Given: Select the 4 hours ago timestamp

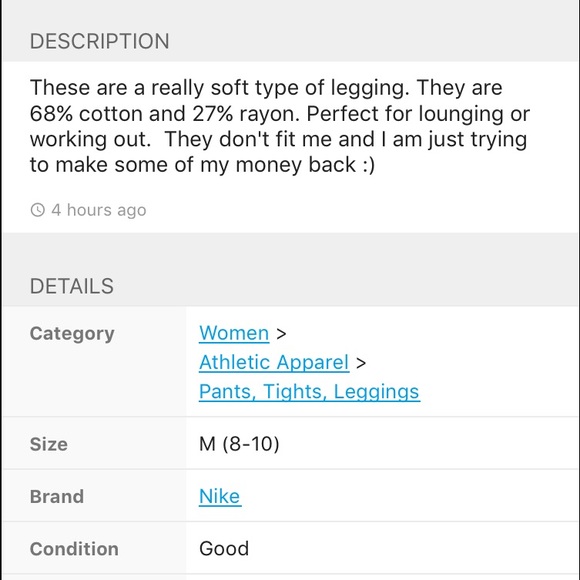Looking at the screenshot, I should (x=99, y=210).
